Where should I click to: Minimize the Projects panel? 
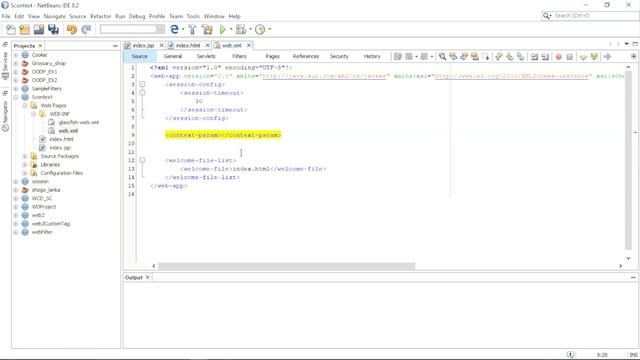pos(115,46)
